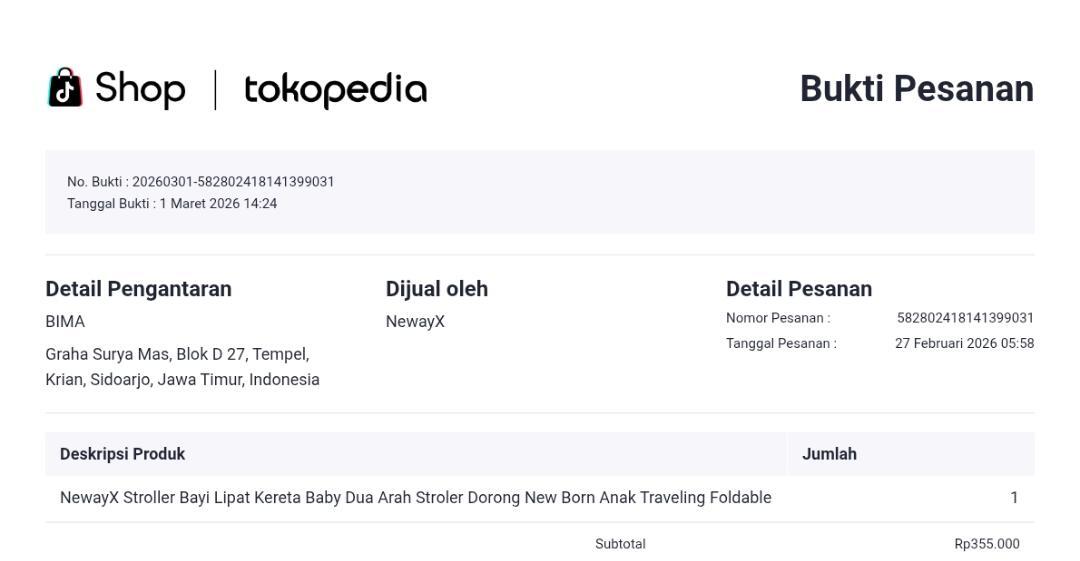
Task: Click the Tanggal Bukti date line
Action: (172, 204)
